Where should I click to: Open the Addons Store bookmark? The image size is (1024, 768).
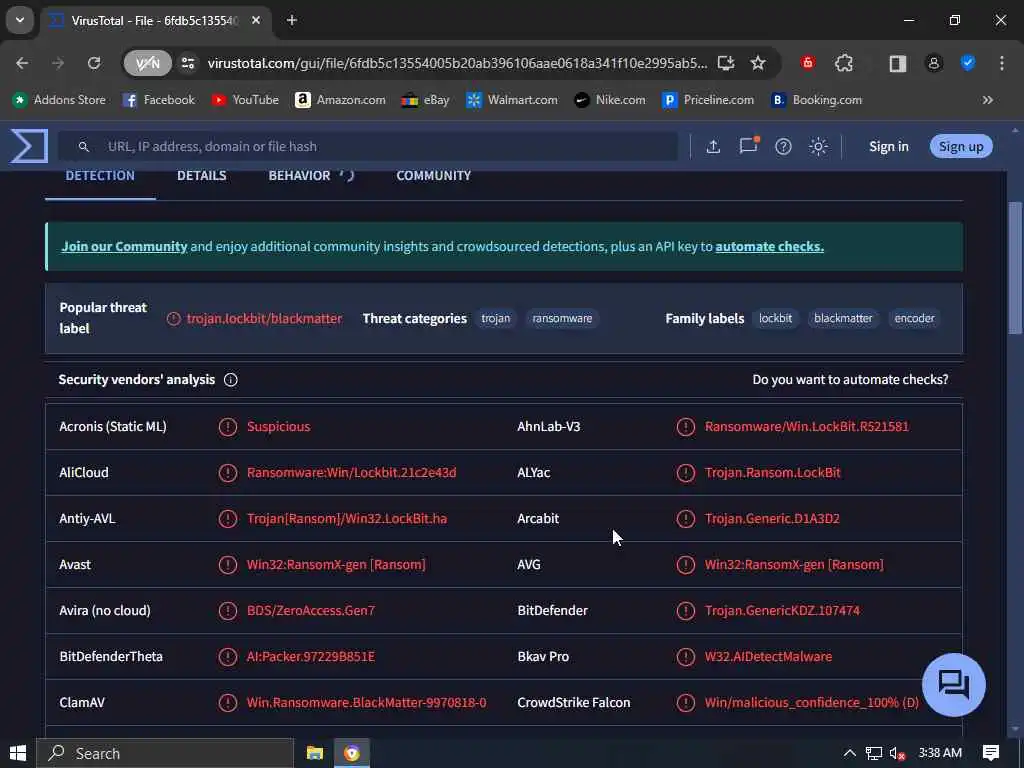[x=59, y=100]
